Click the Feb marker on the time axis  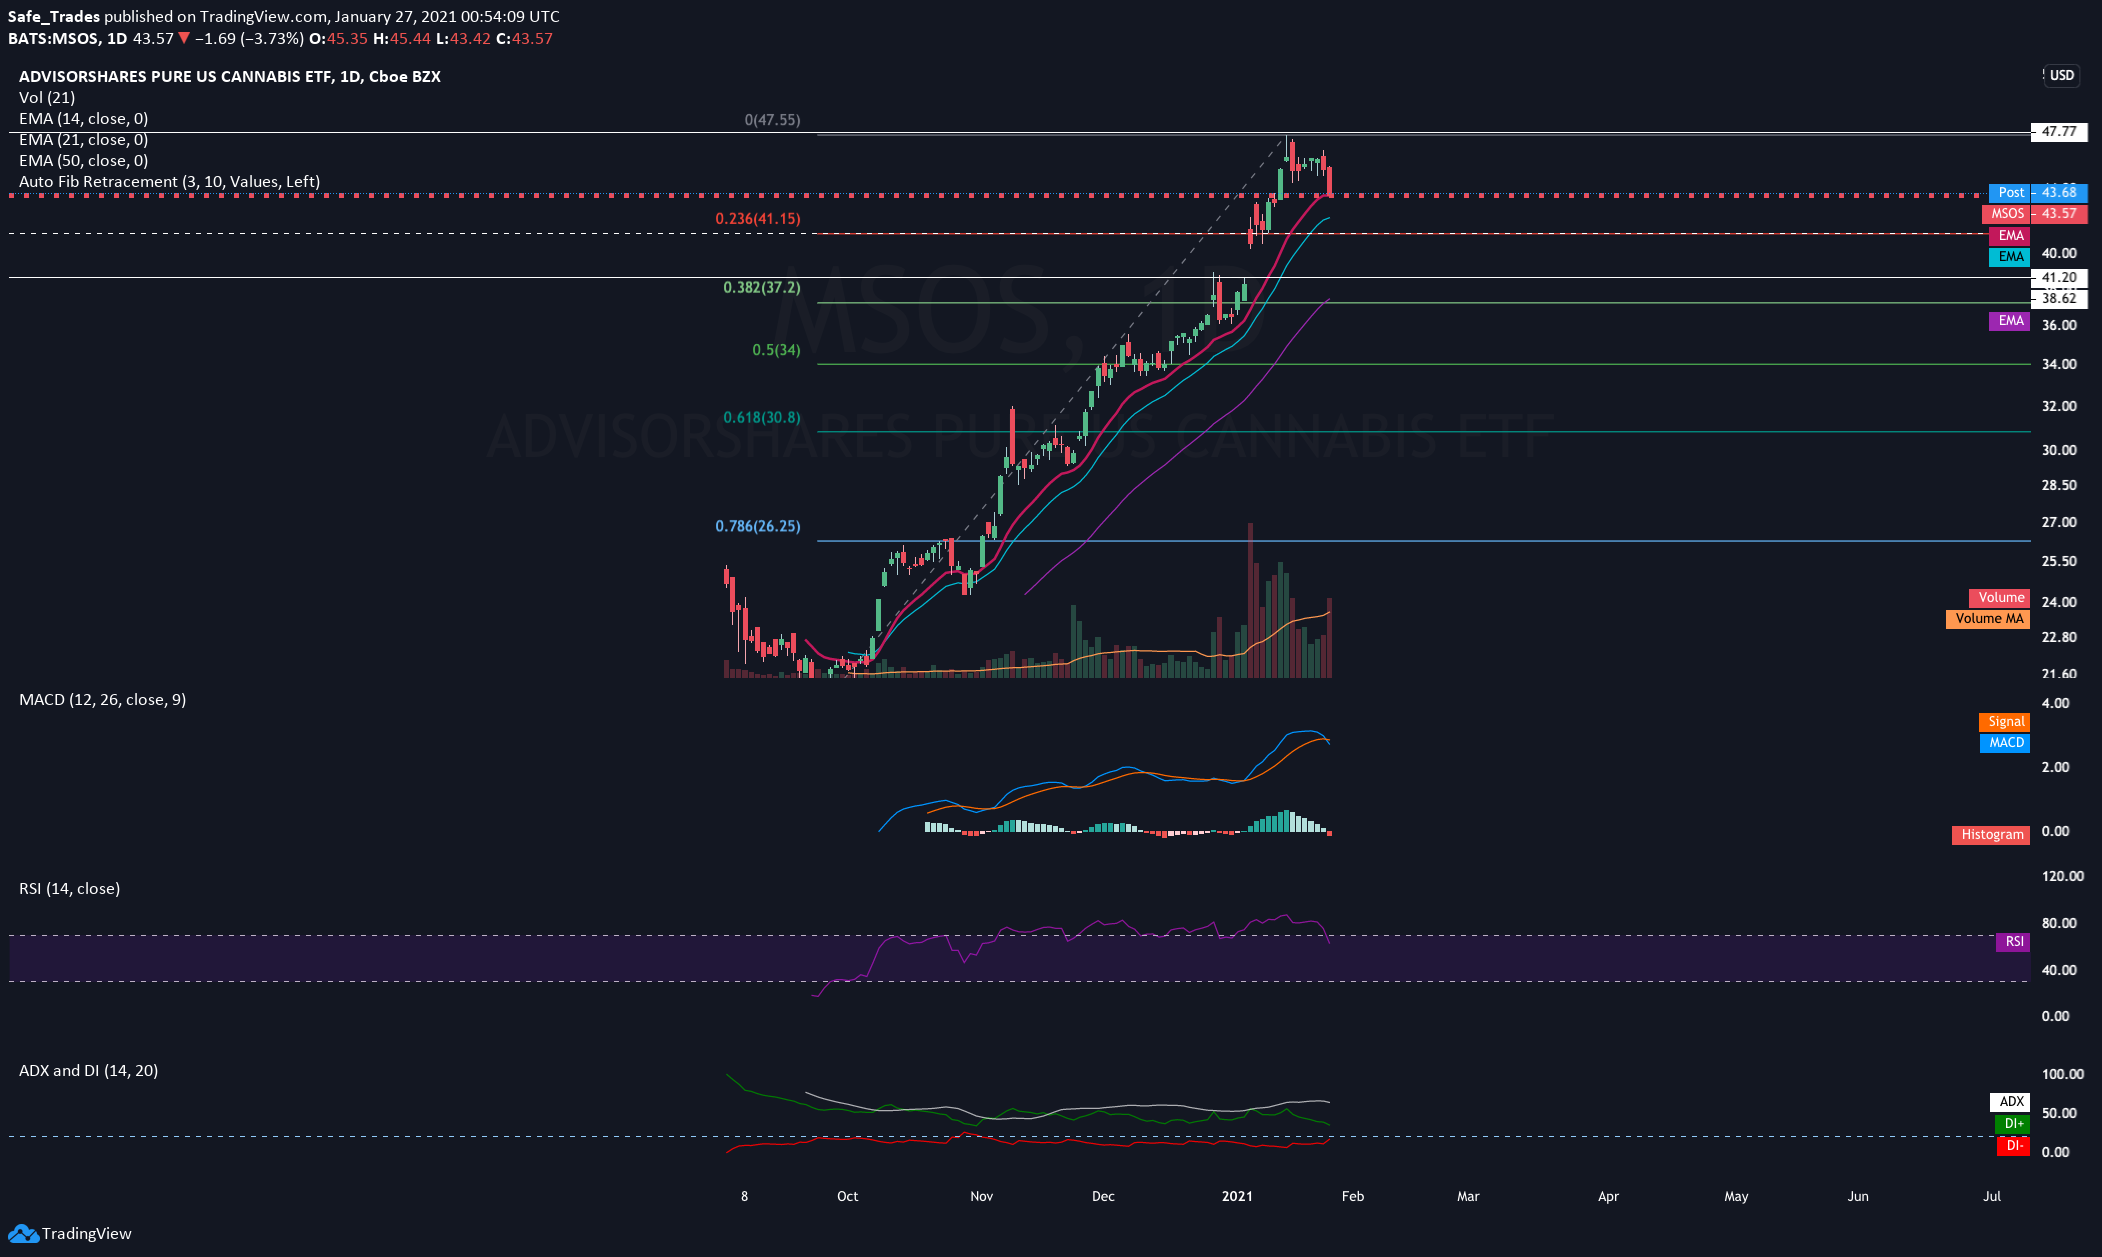(1352, 1197)
